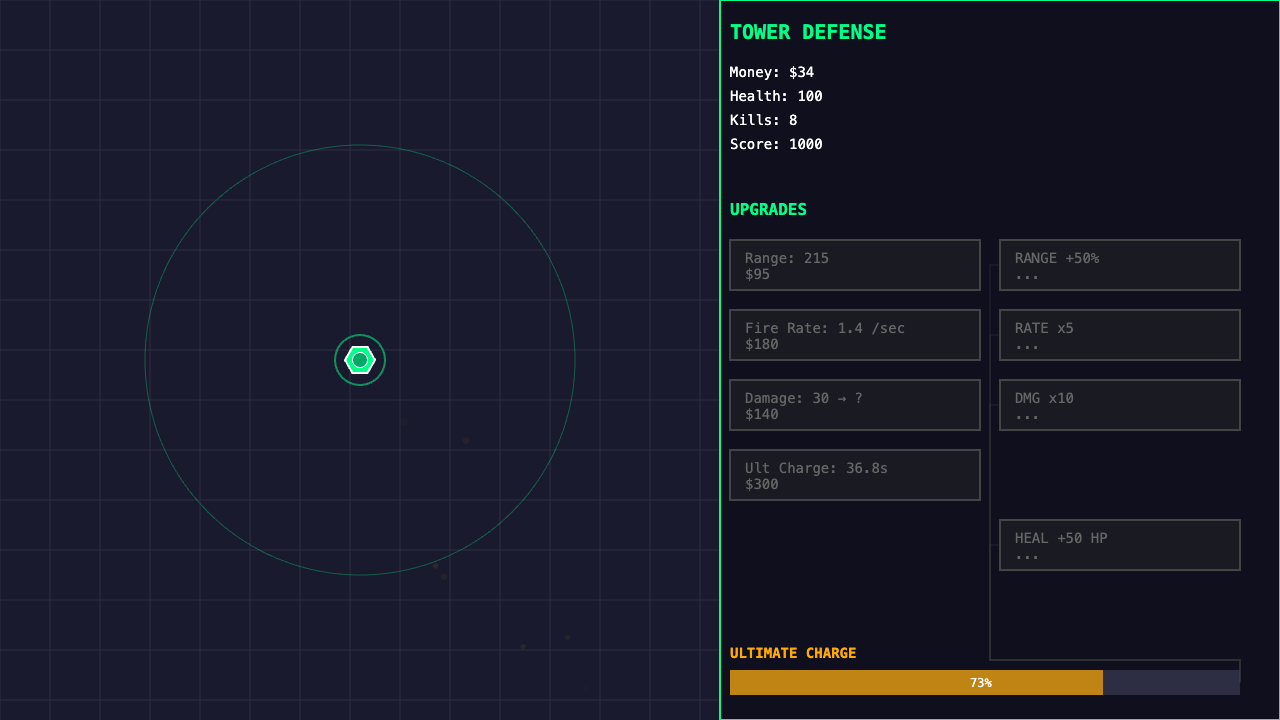Click the Health: 100 stat

pyautogui.click(x=776, y=96)
